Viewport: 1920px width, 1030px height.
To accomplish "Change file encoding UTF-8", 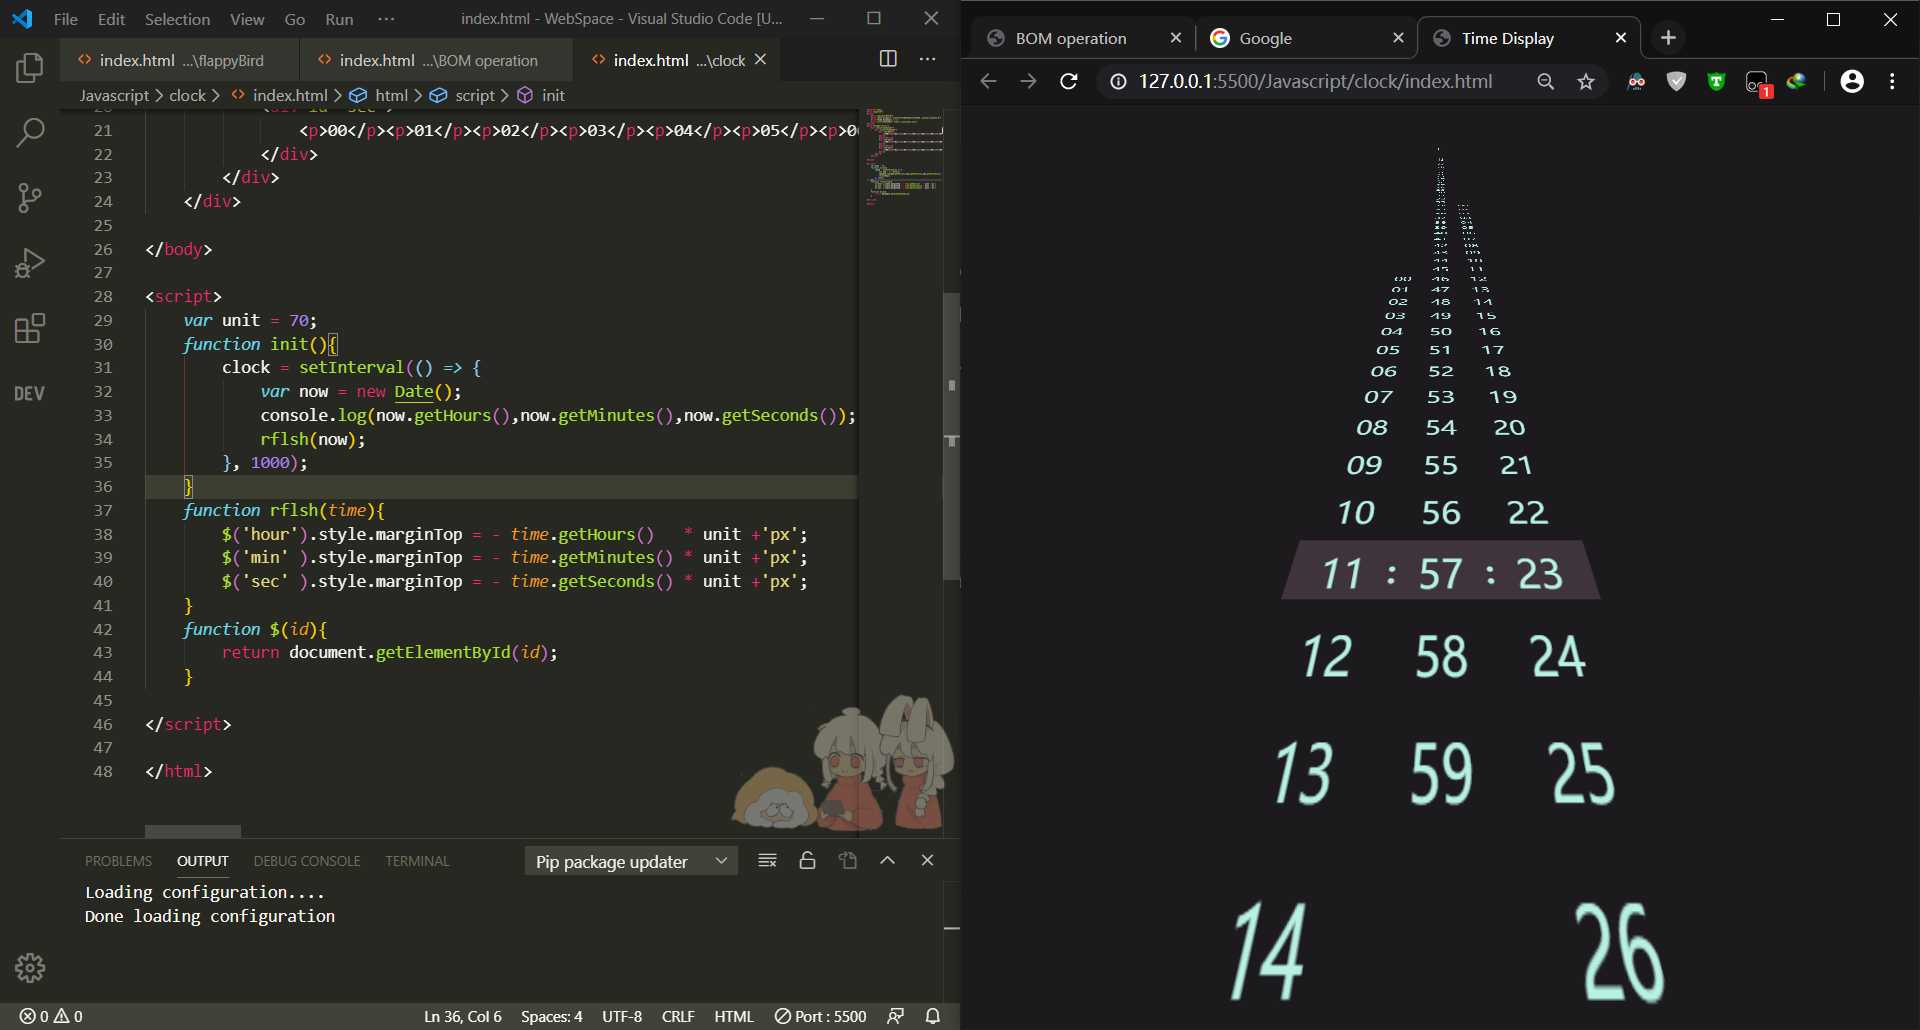I will [x=622, y=1016].
